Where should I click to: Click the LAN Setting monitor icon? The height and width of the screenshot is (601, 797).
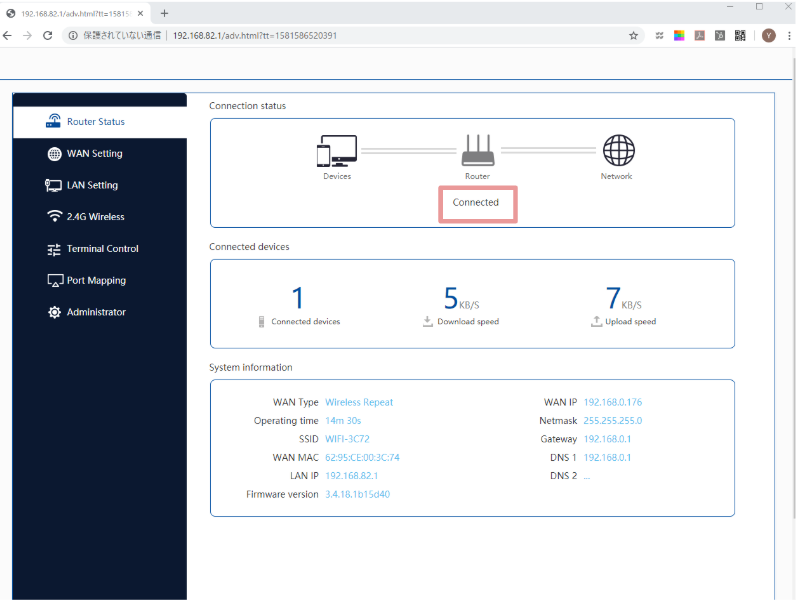(53, 186)
